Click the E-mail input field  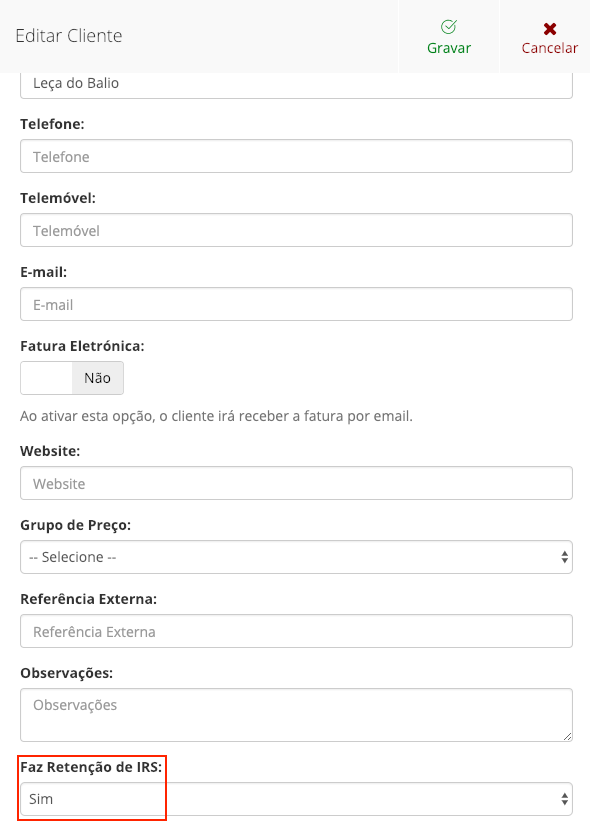[x=296, y=304]
